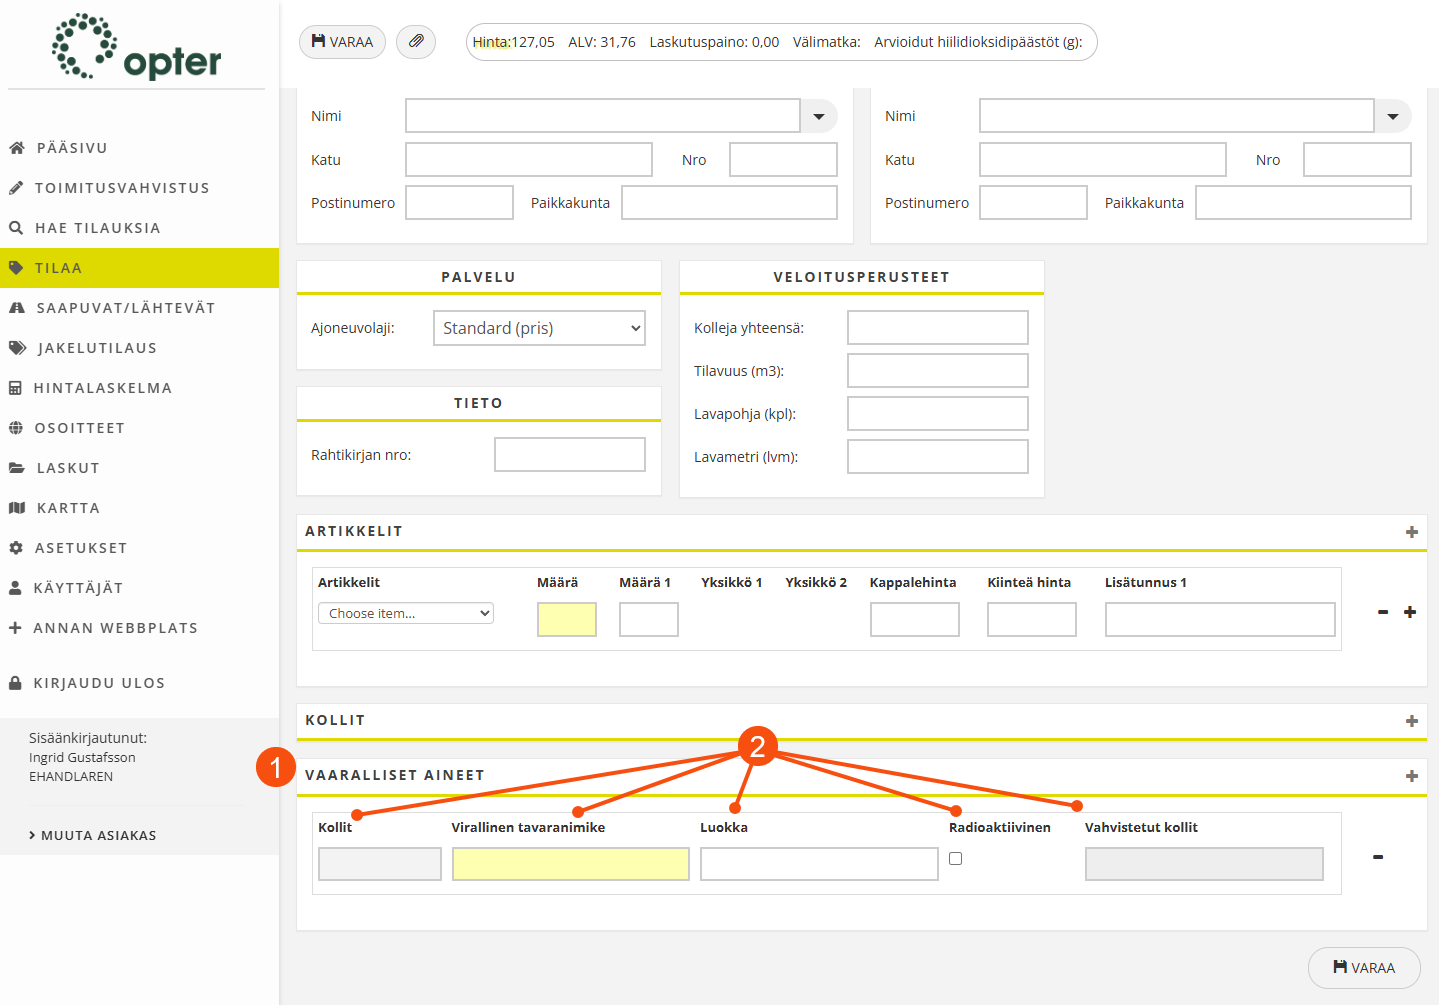Screen dimensions: 1439x1005
Task: Toggle the Radioaktiivinen checkbox
Action: pos(956,858)
